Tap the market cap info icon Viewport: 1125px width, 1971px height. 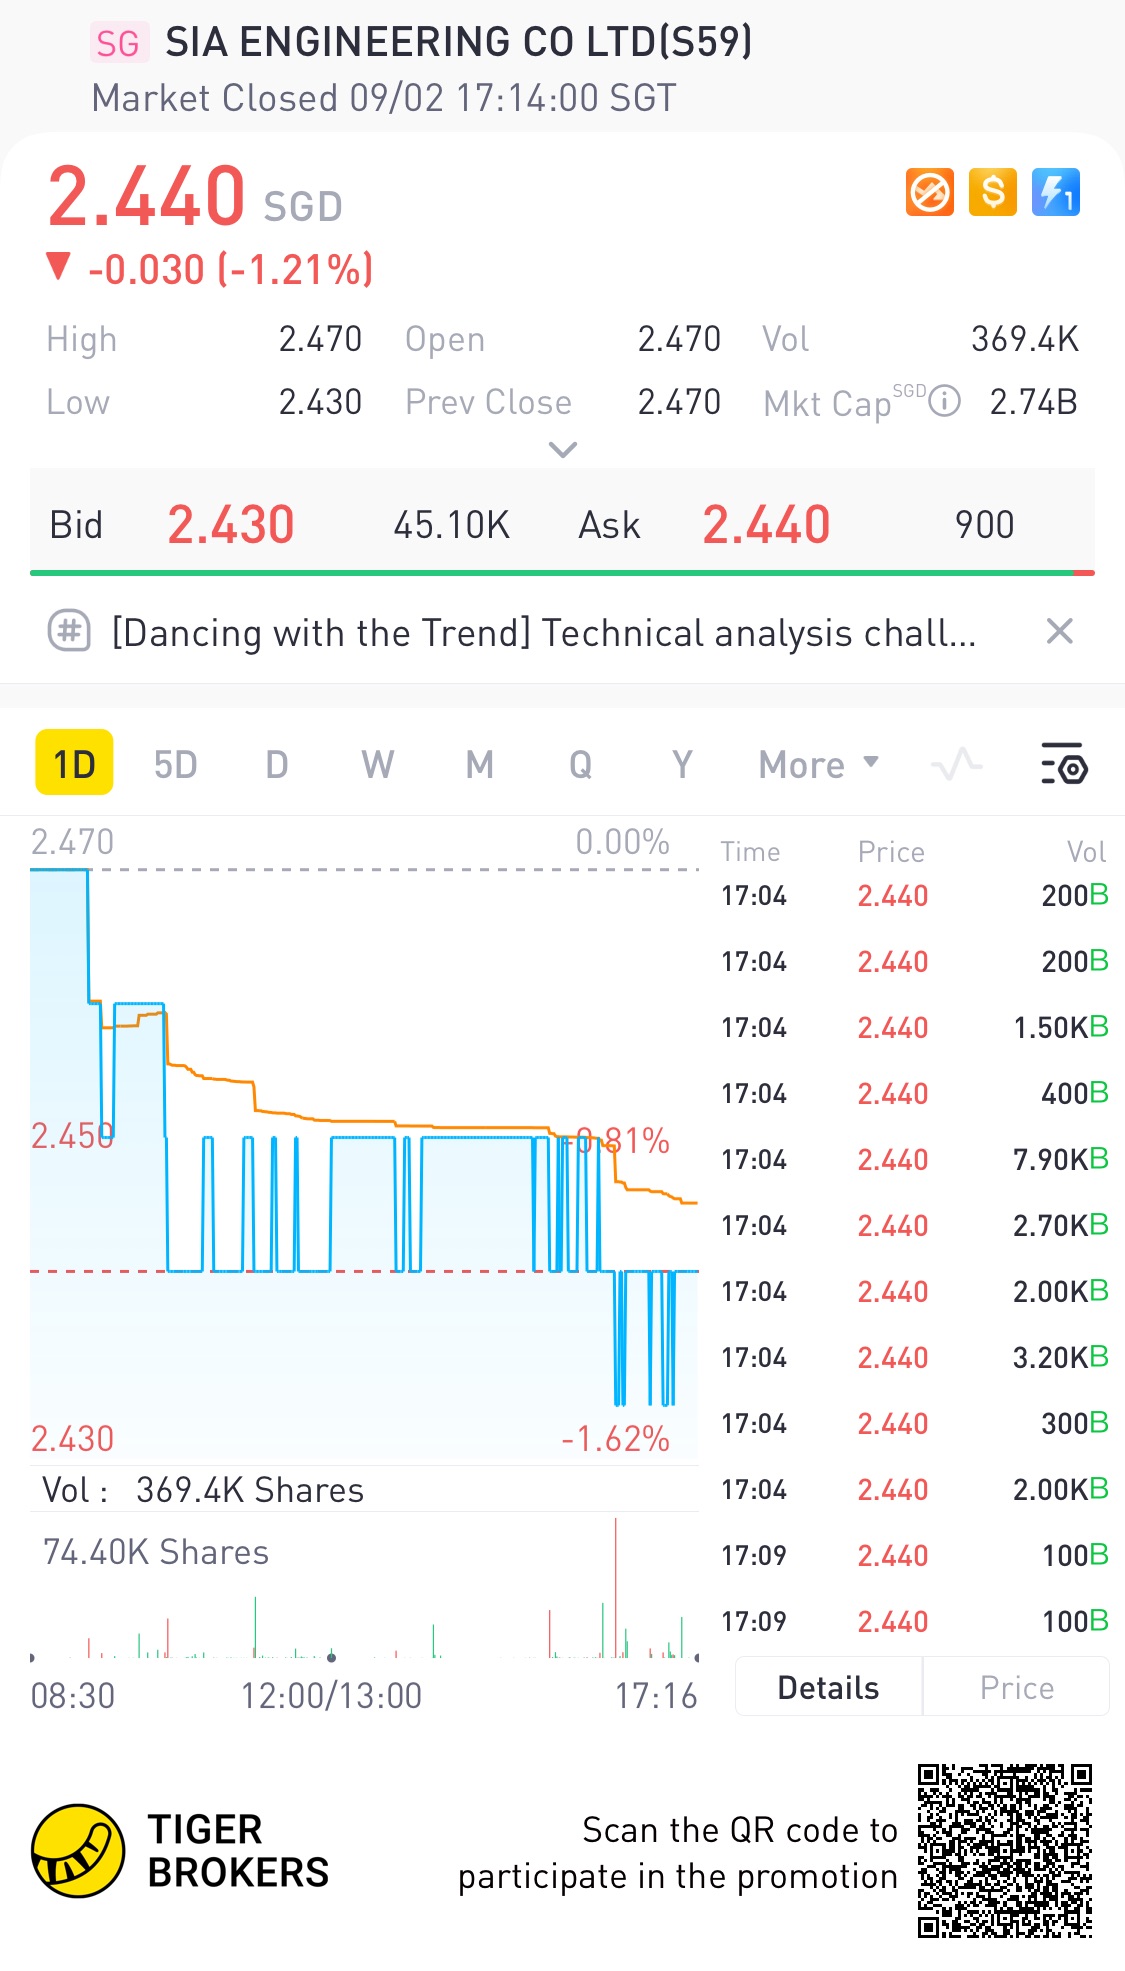(945, 402)
